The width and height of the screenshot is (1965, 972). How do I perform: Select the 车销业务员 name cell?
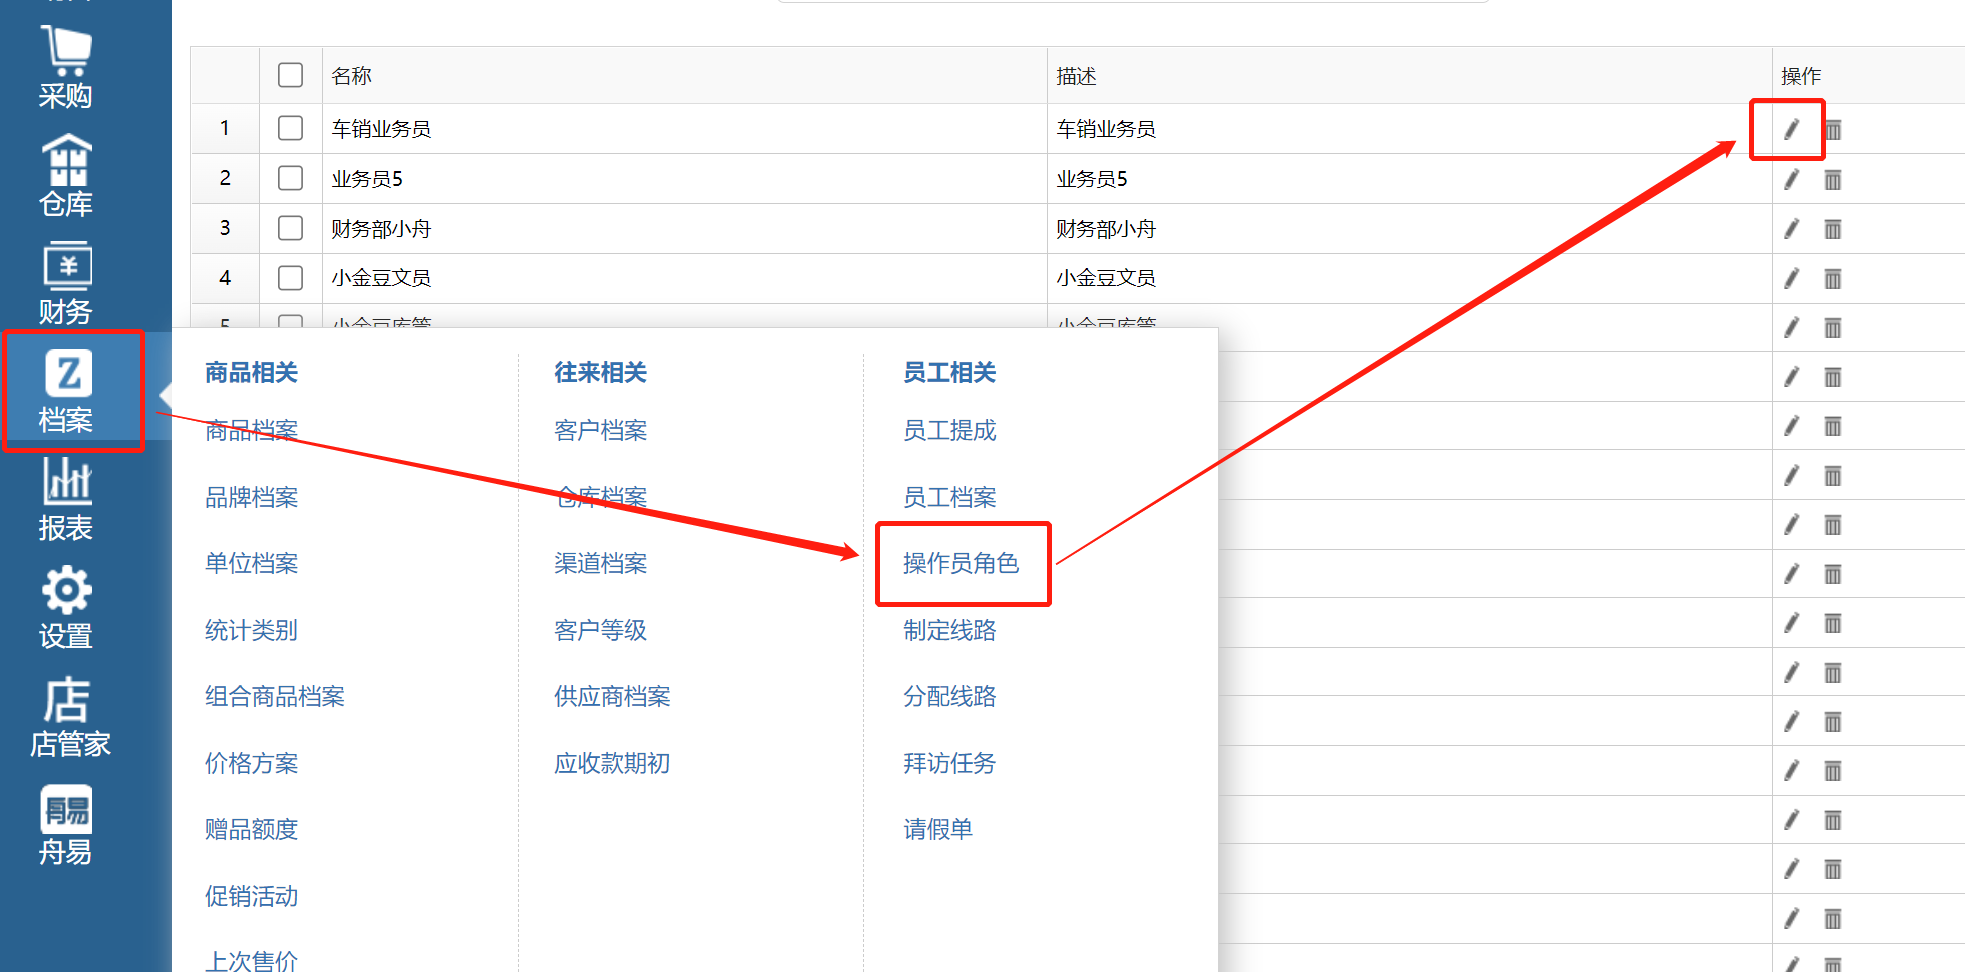[x=684, y=128]
